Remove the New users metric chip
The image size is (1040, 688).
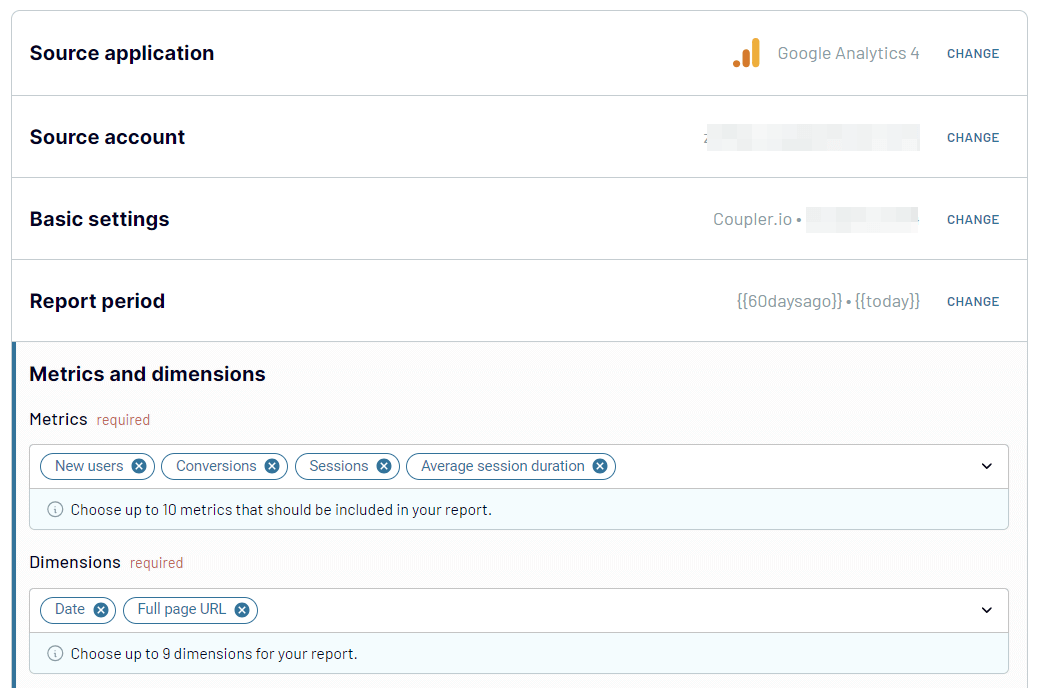click(139, 466)
